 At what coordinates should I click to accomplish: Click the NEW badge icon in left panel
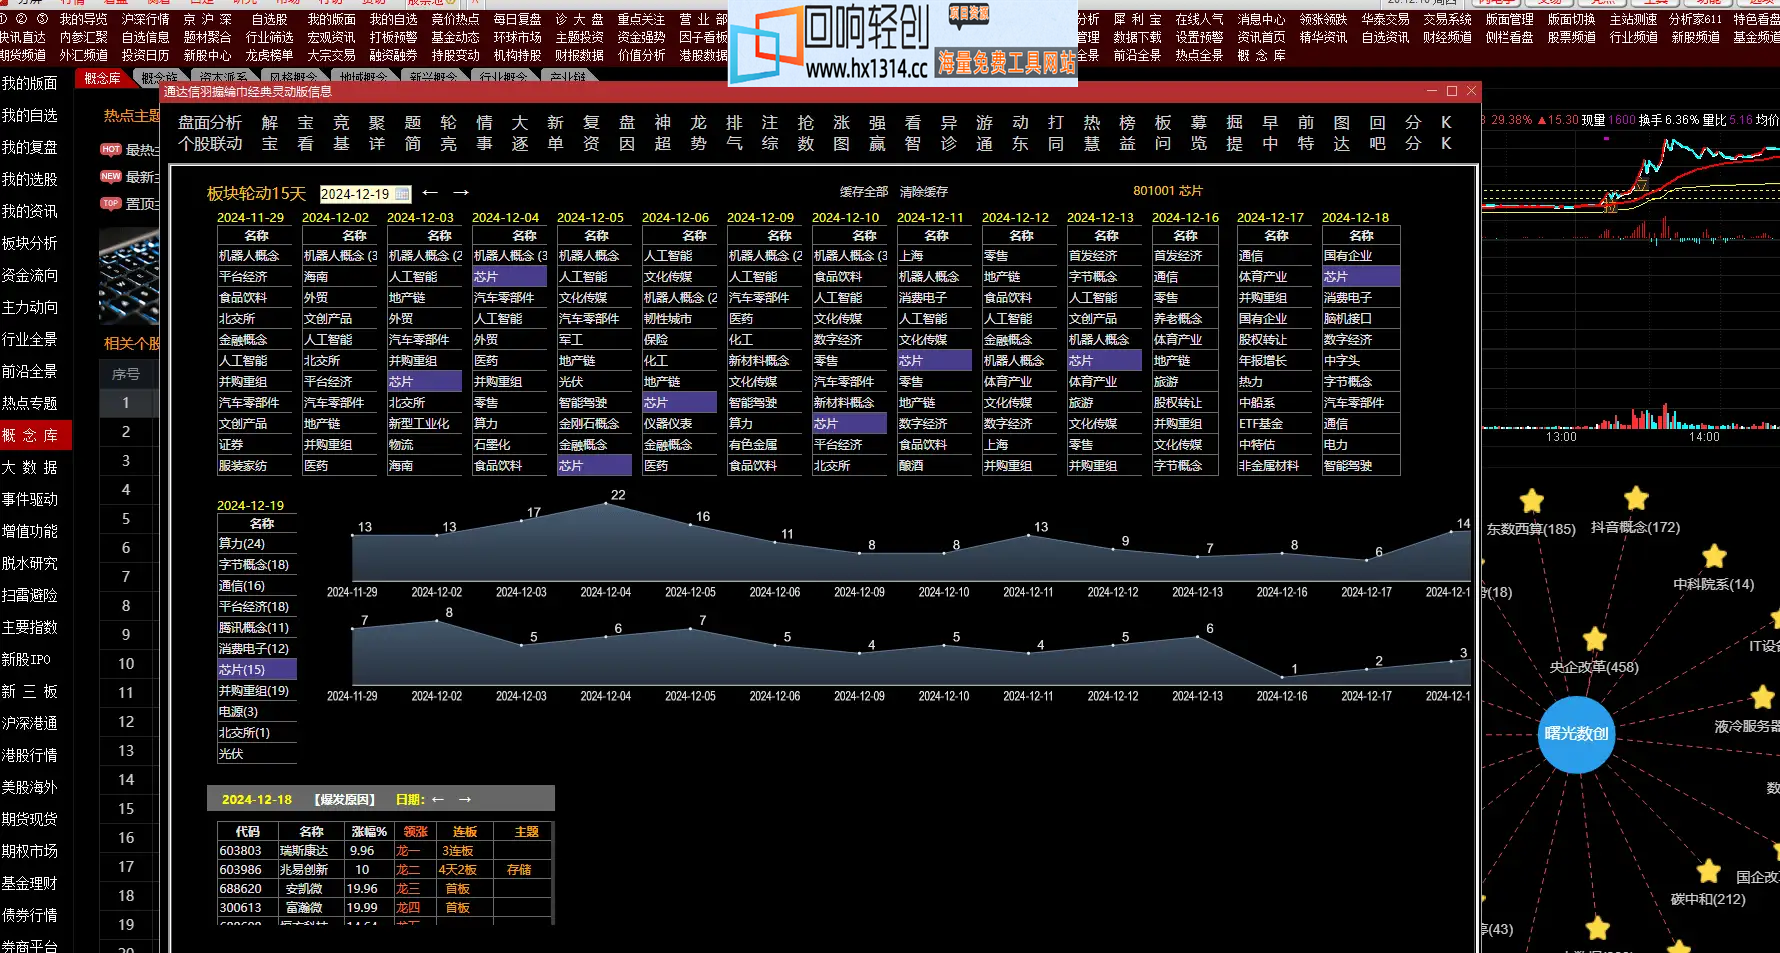coord(111,176)
